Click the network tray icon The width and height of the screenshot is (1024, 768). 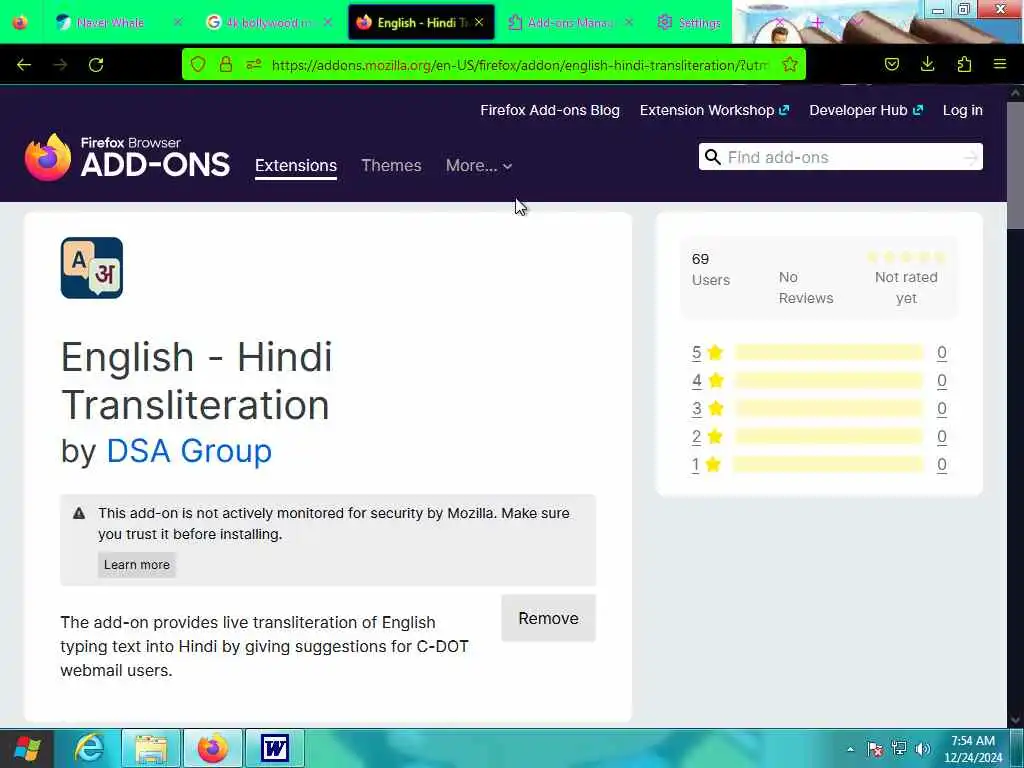click(899, 749)
